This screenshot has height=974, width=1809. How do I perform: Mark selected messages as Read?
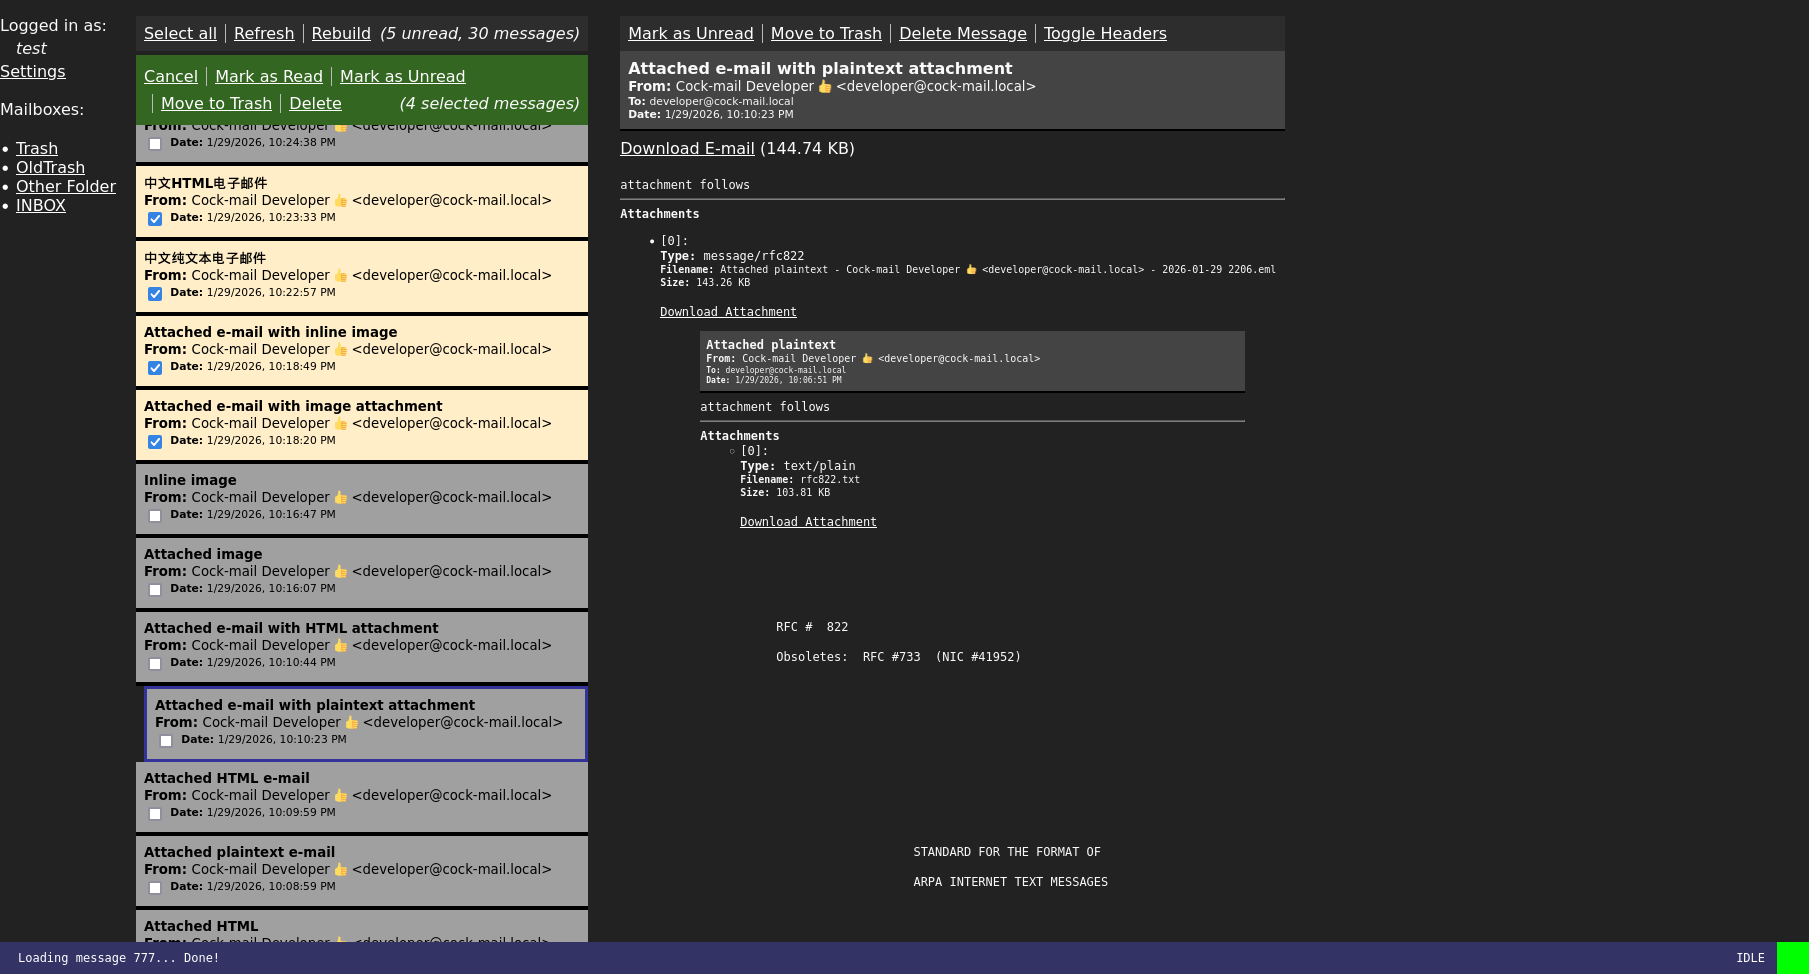pos(269,76)
